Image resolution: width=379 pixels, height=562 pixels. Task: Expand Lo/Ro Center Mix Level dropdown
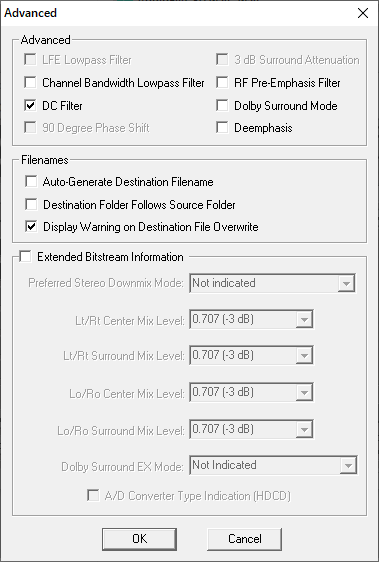pyautogui.click(x=251, y=392)
